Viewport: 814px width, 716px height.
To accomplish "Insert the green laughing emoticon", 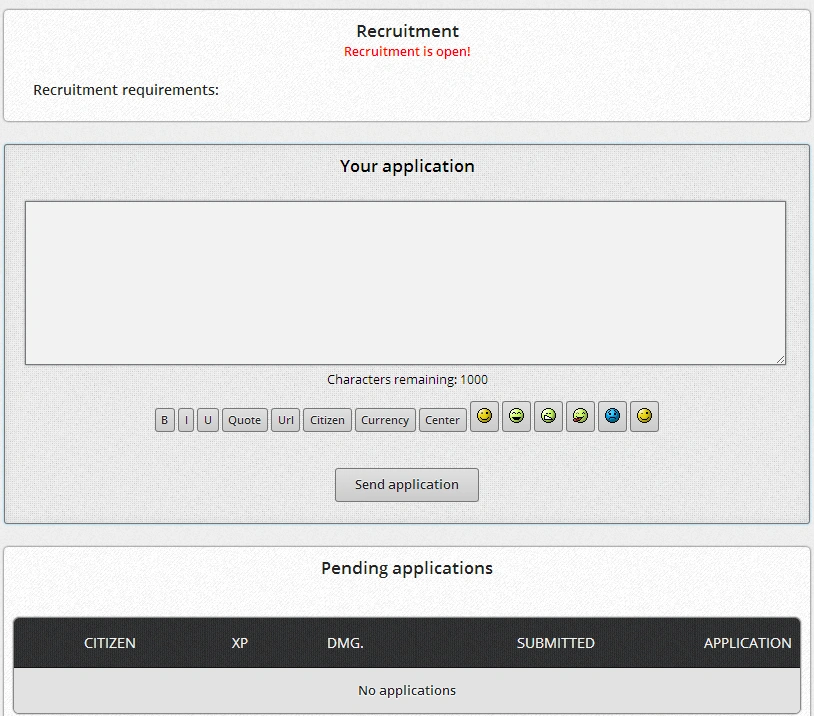I will [517, 416].
